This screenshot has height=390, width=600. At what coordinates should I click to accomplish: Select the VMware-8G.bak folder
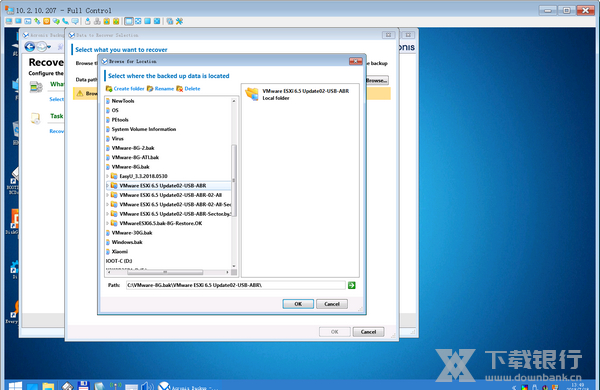130,167
